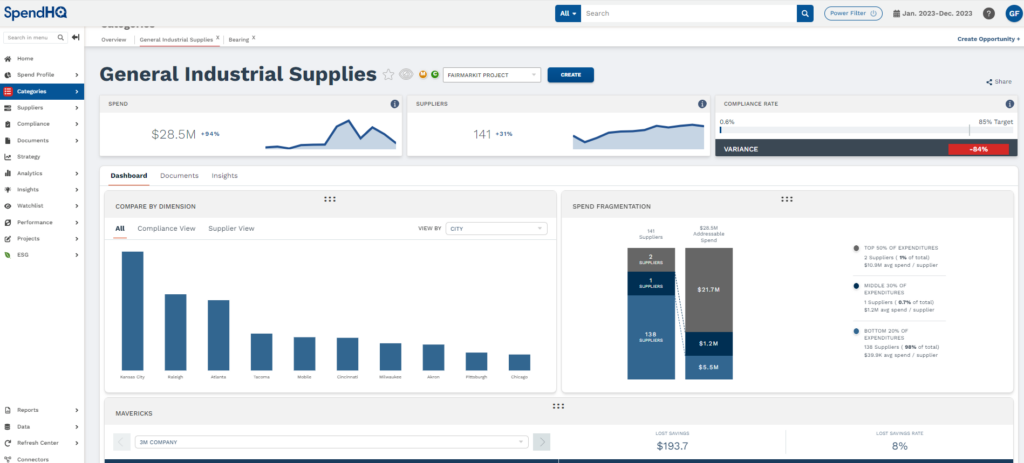
Task: Open Strategy from the sidebar
Action: click(x=28, y=157)
